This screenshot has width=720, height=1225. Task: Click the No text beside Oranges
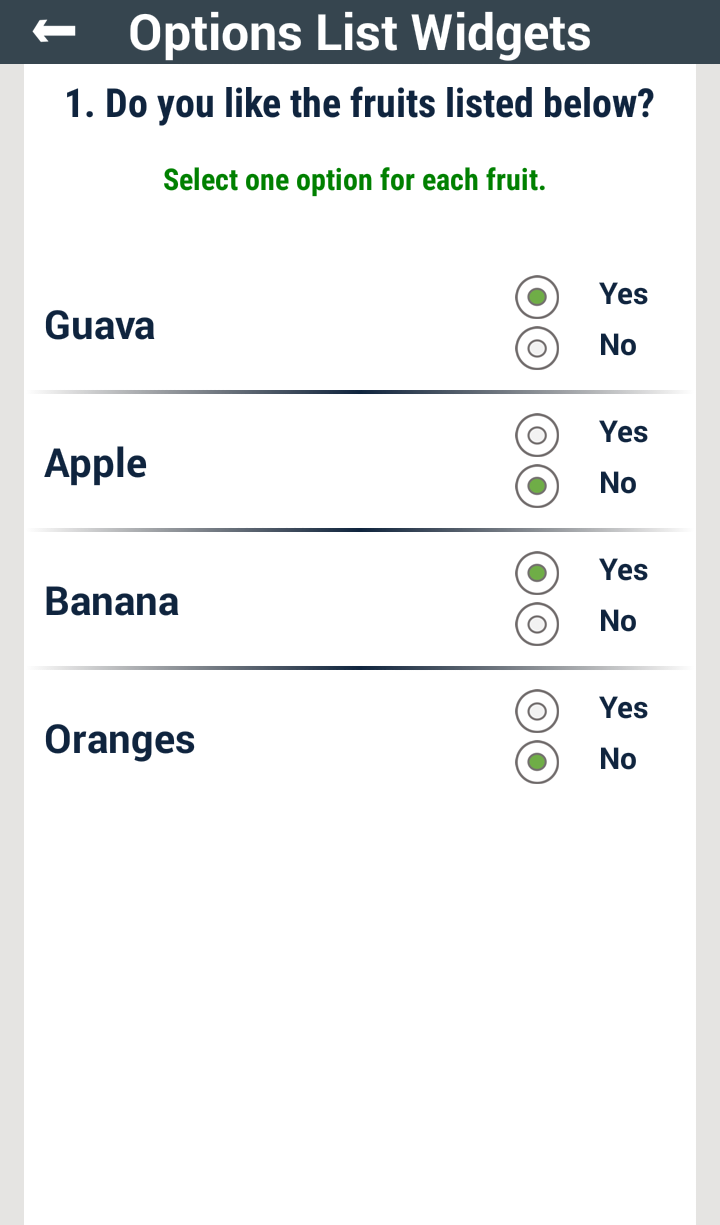click(618, 759)
